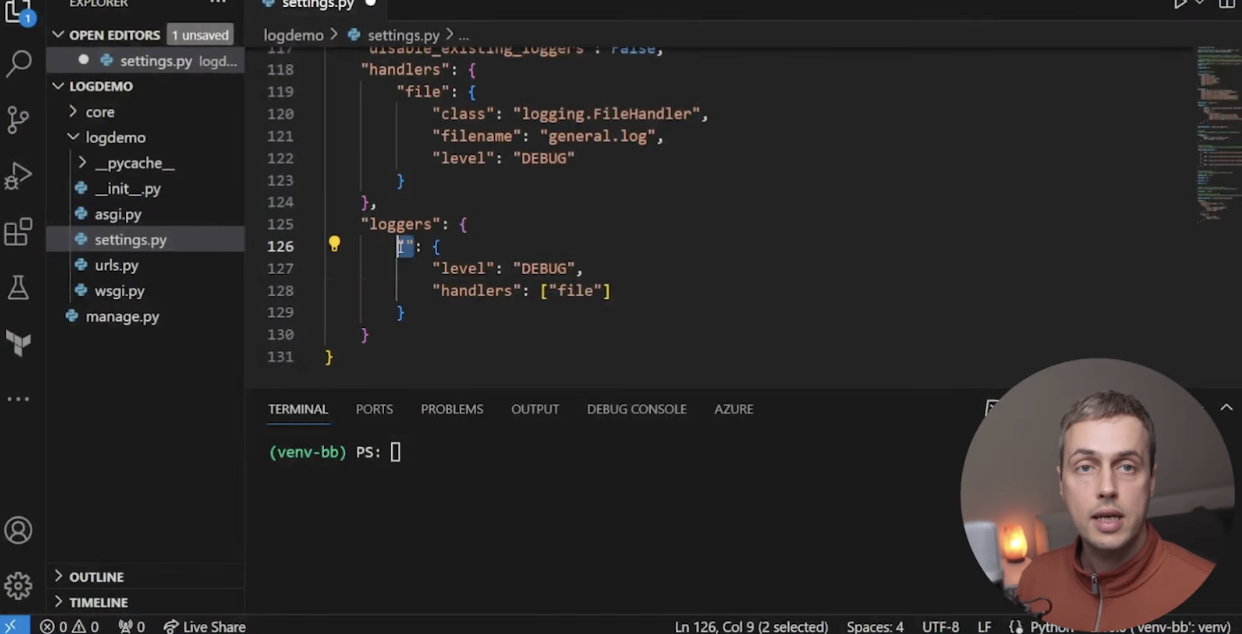1242x634 pixels.
Task: Select the Testing beaker icon
Action: click(x=20, y=286)
